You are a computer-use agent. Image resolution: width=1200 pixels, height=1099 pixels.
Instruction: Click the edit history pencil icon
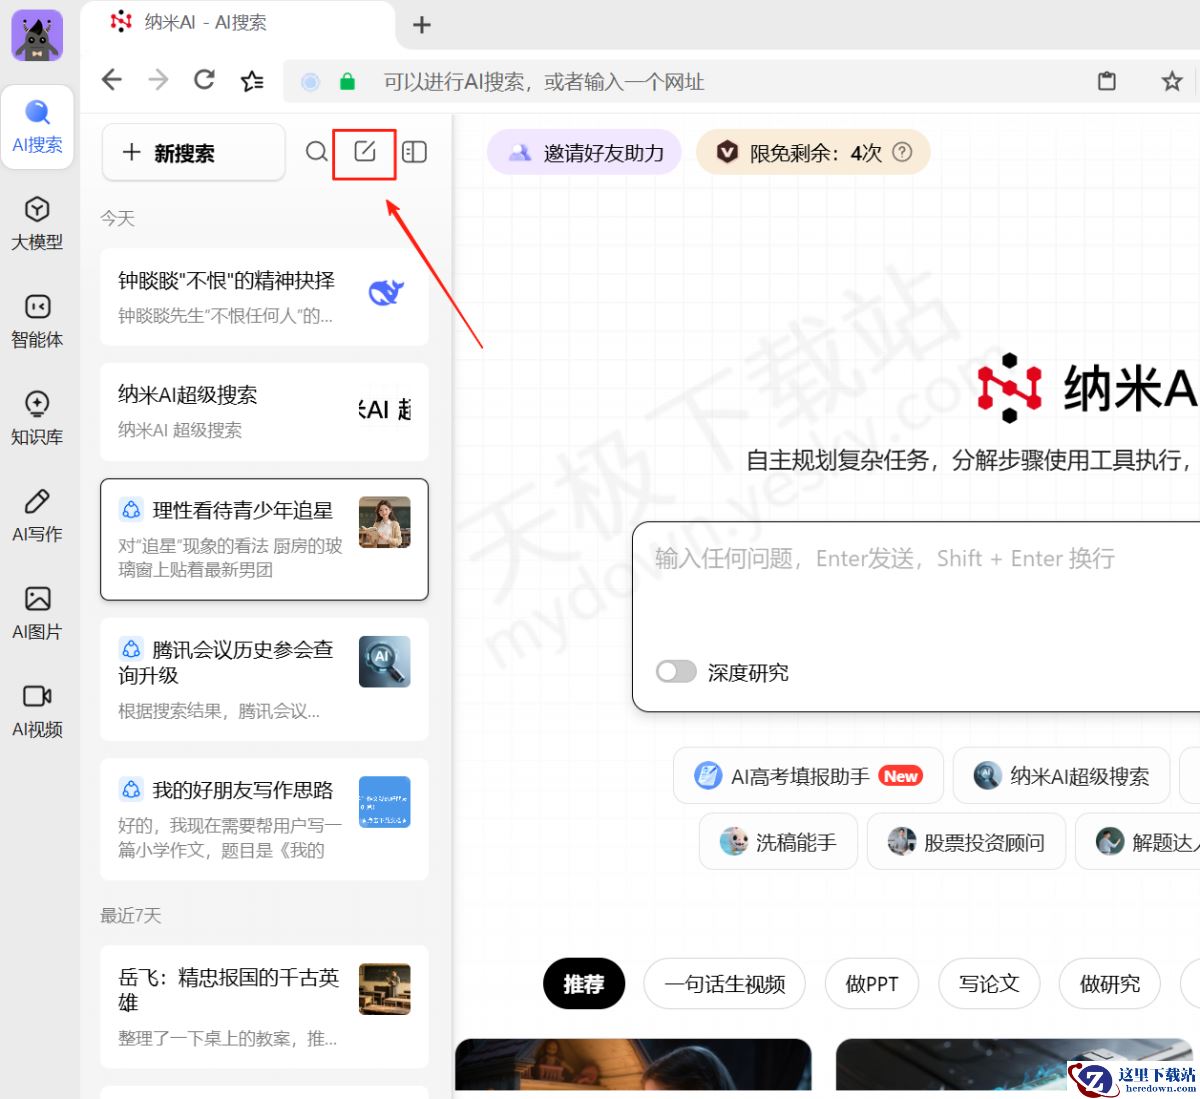365,152
